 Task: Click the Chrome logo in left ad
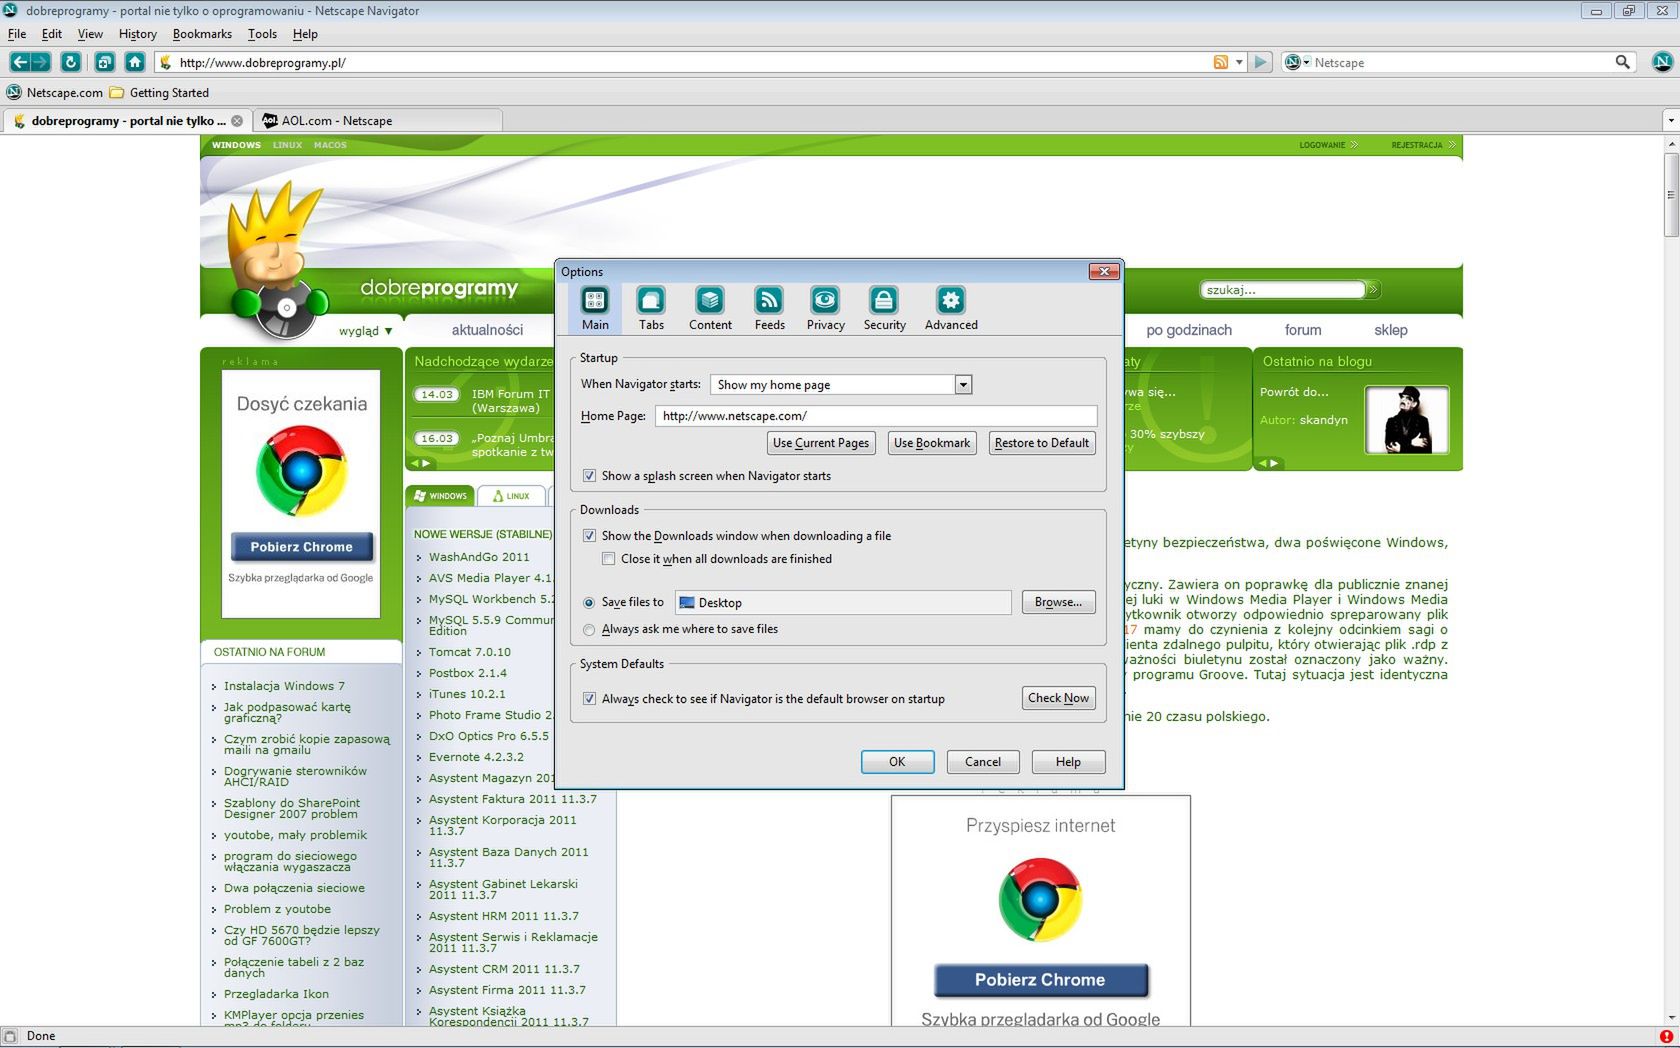(301, 471)
